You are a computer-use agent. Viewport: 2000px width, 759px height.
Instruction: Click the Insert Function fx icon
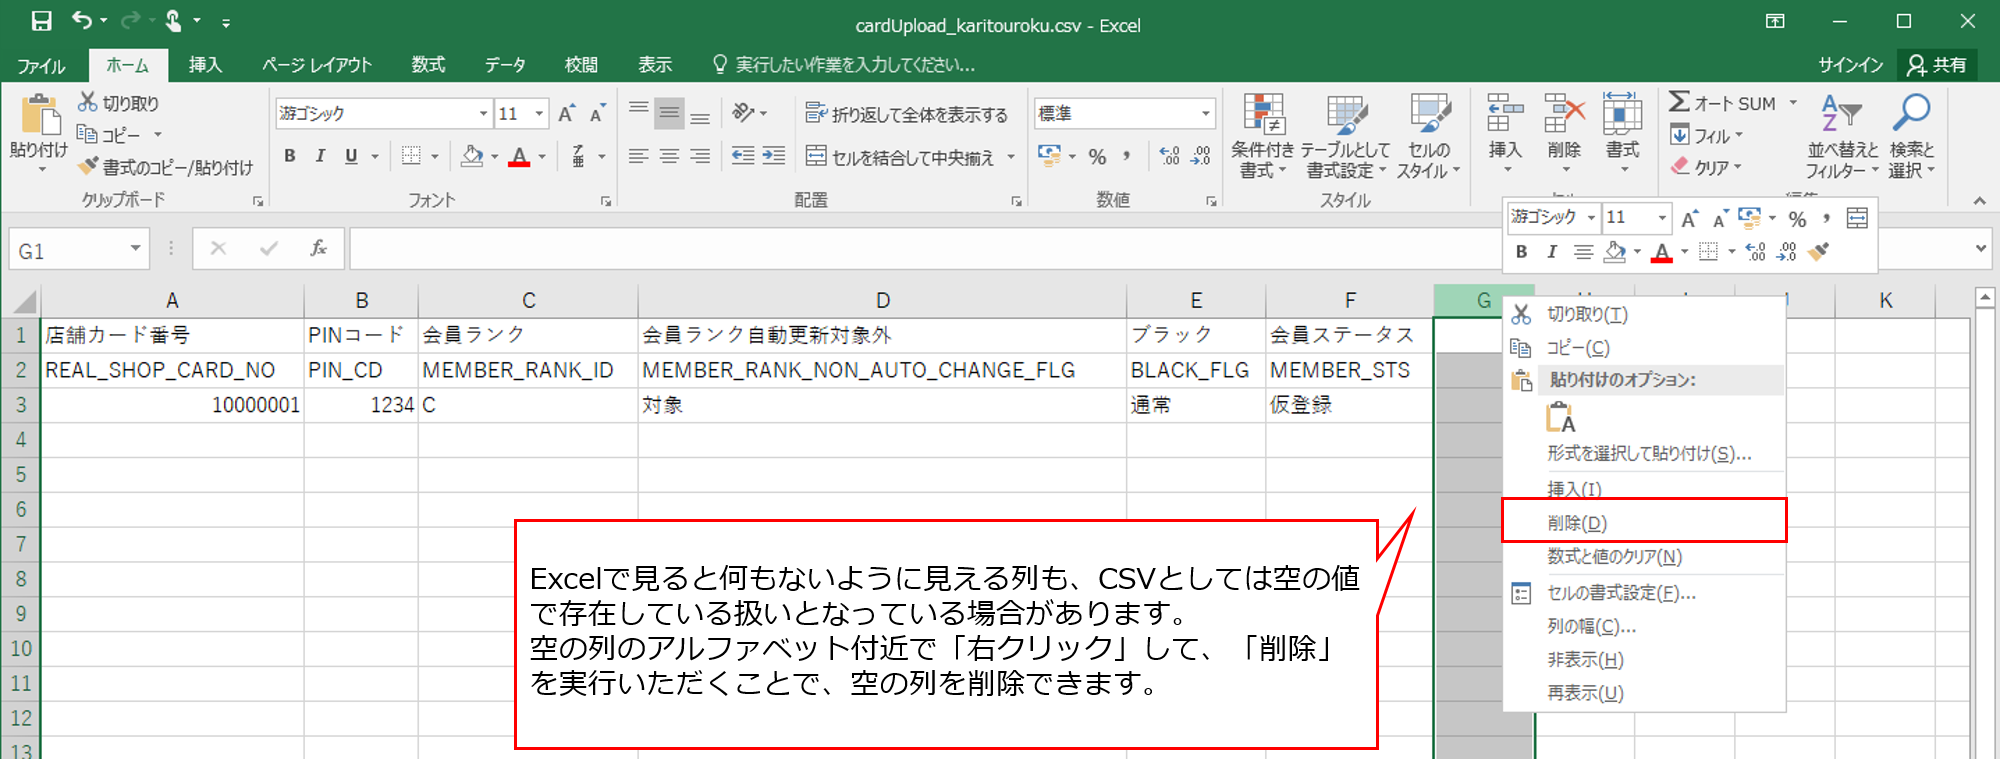318,249
